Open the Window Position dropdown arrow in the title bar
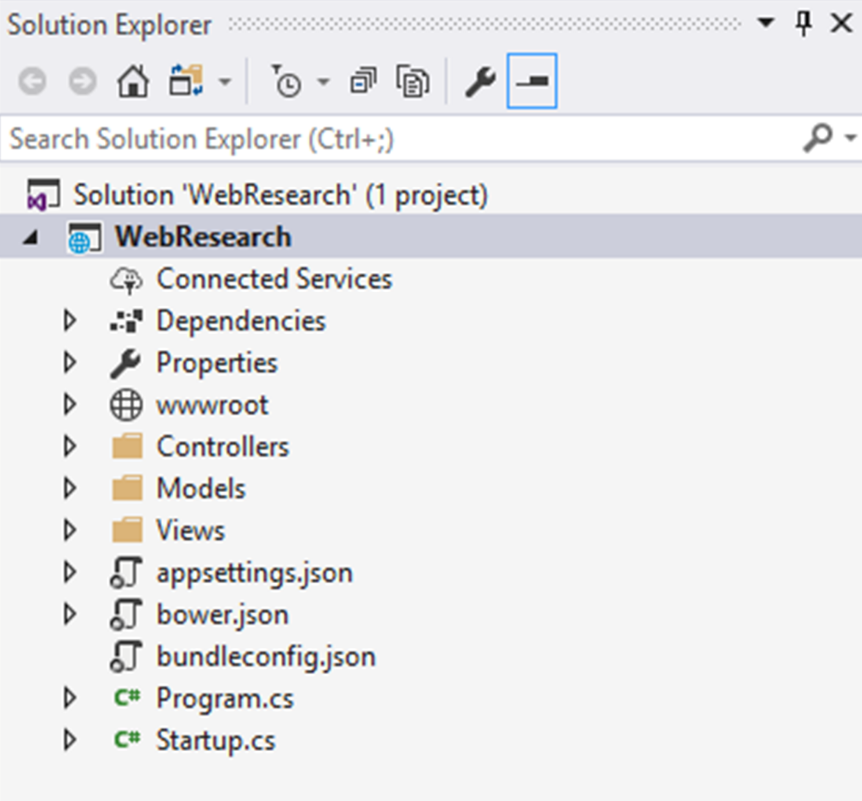Image resolution: width=862 pixels, height=801 pixels. (766, 23)
